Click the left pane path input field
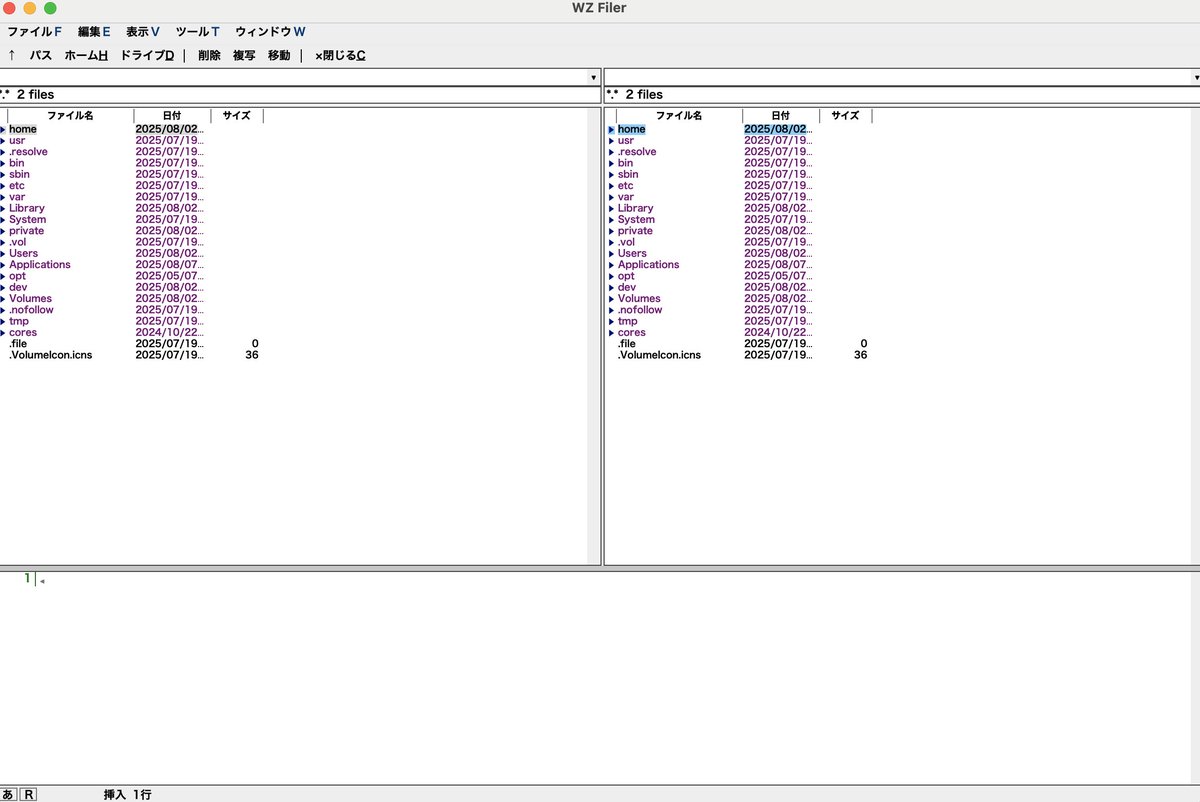Viewport: 1200px width, 802px height. [x=293, y=77]
